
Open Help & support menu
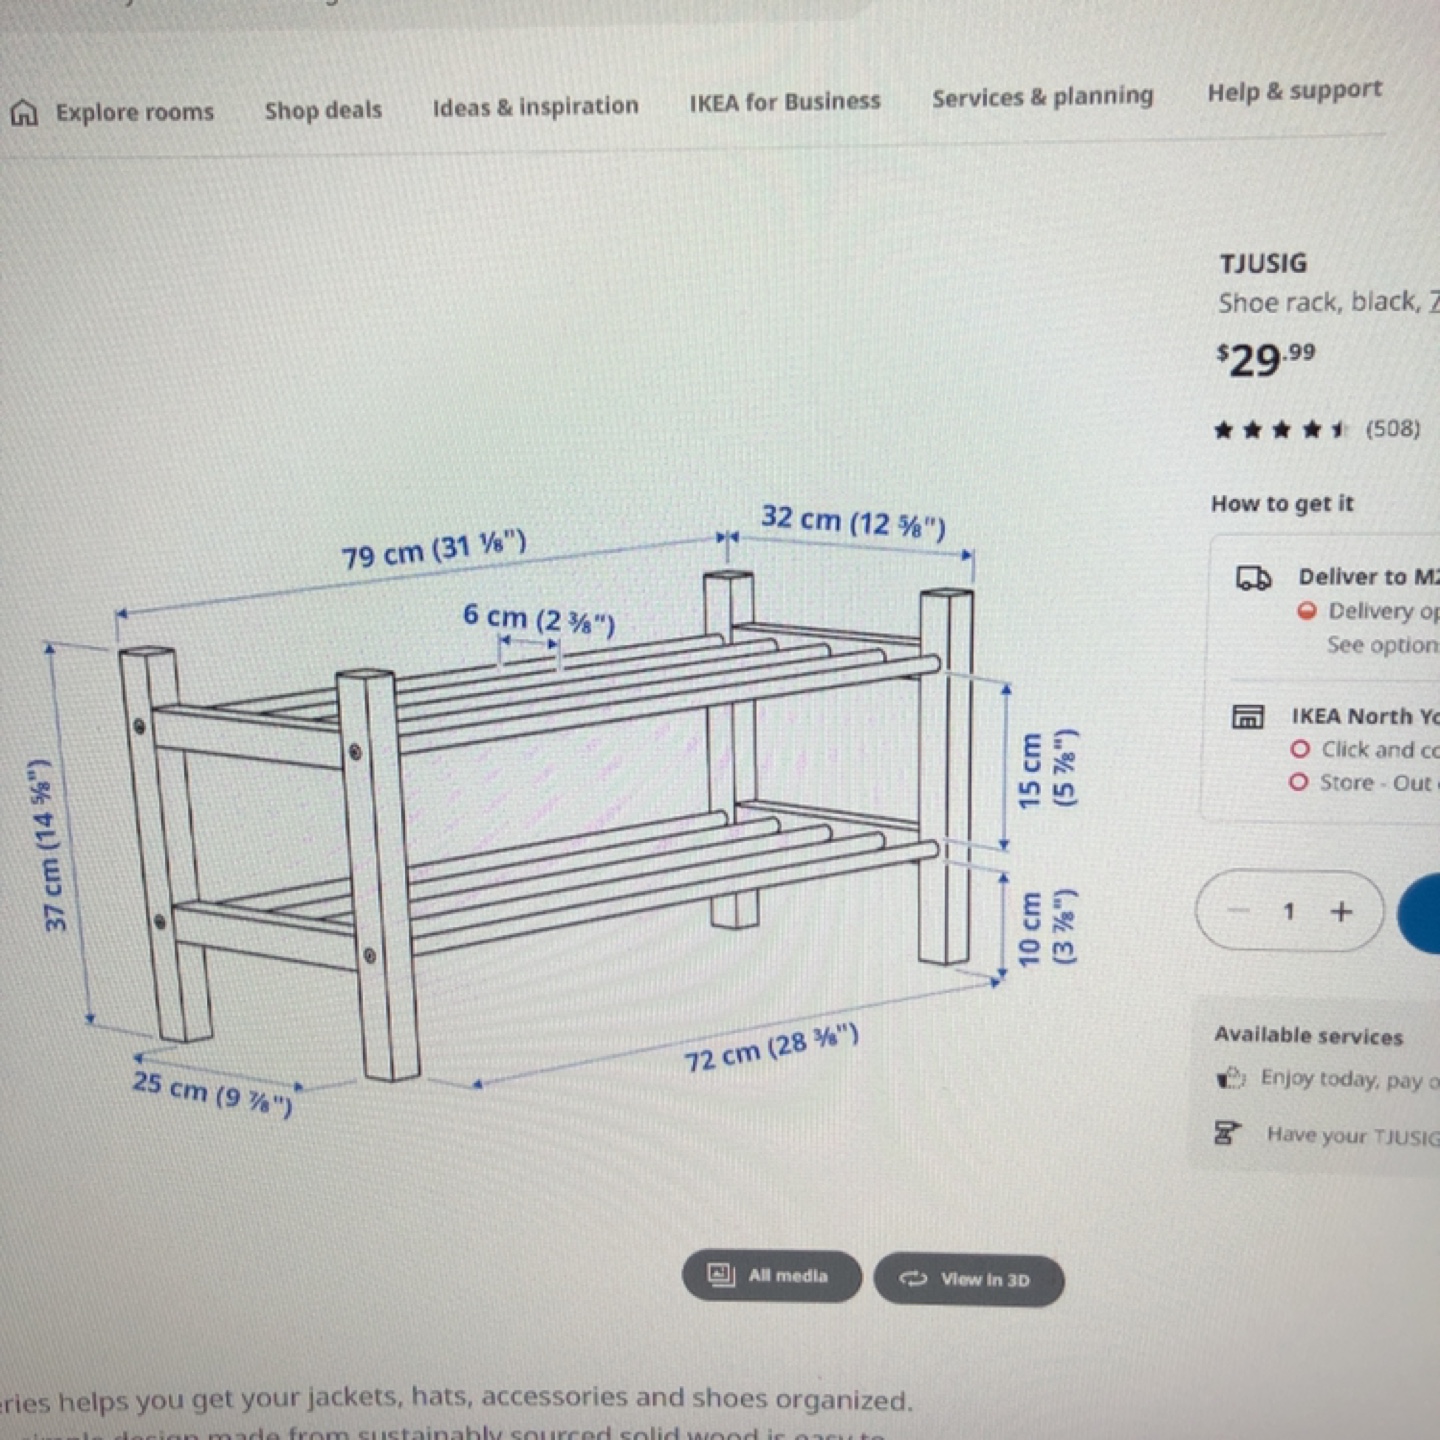pyautogui.click(x=1294, y=91)
